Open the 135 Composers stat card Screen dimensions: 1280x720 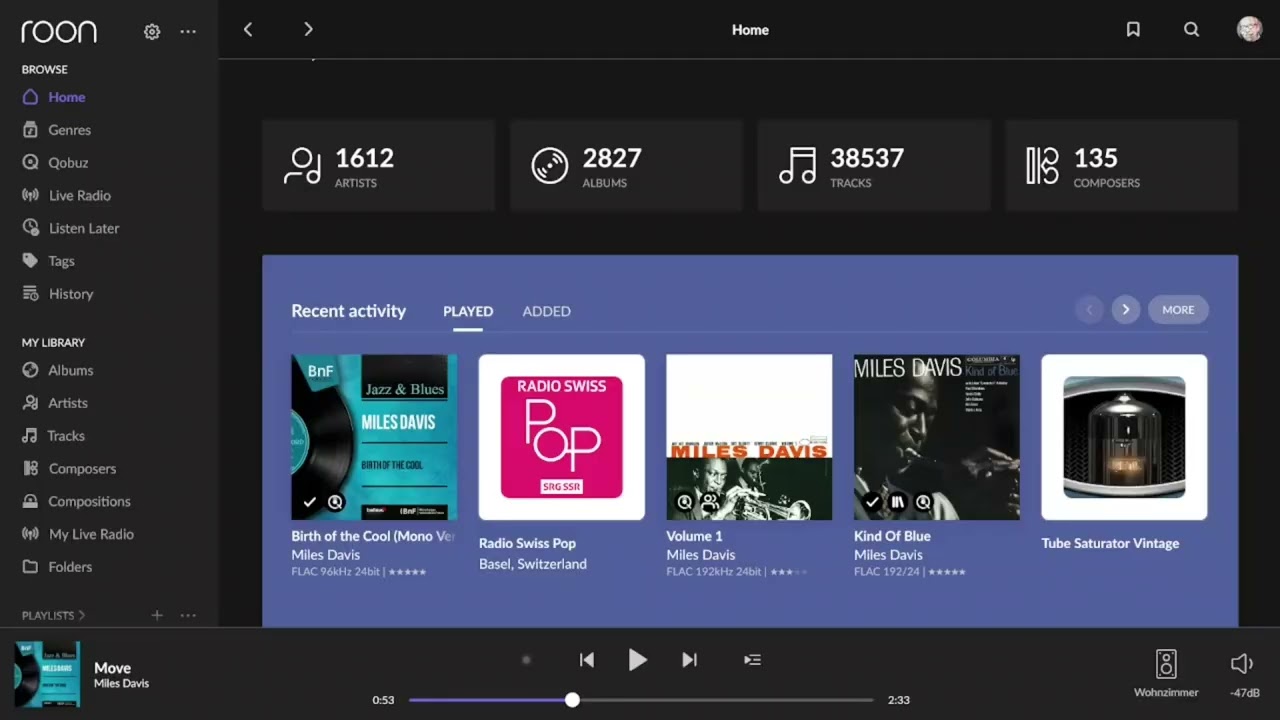[x=1122, y=165]
